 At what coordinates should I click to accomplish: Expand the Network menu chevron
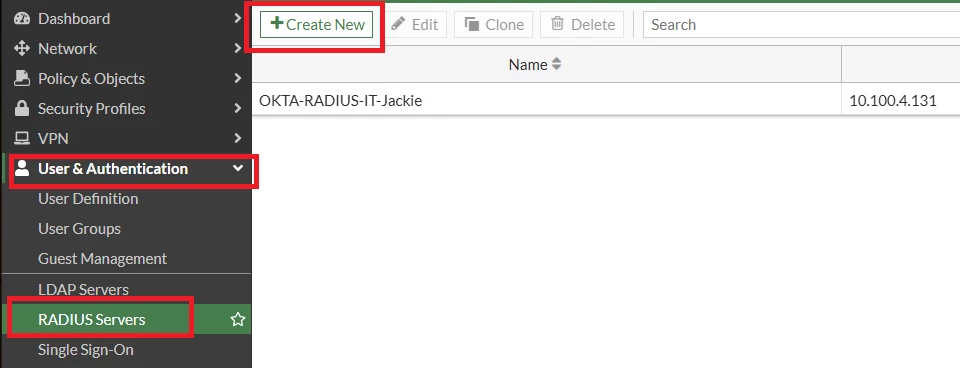point(238,48)
